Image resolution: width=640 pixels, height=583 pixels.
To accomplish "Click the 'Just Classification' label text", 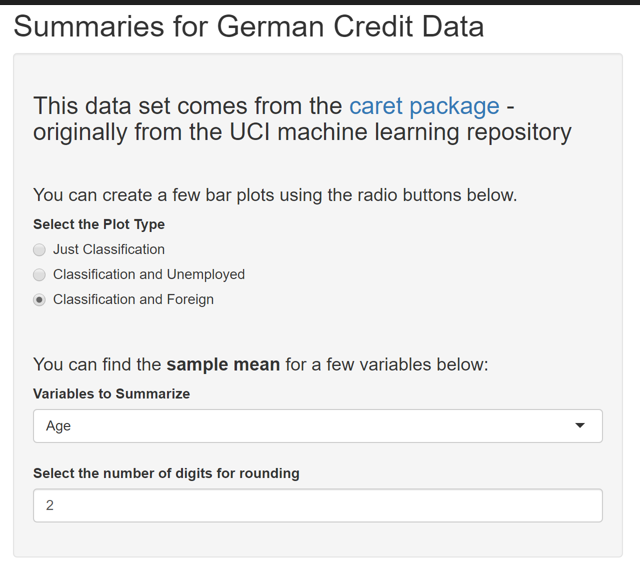I will [109, 249].
